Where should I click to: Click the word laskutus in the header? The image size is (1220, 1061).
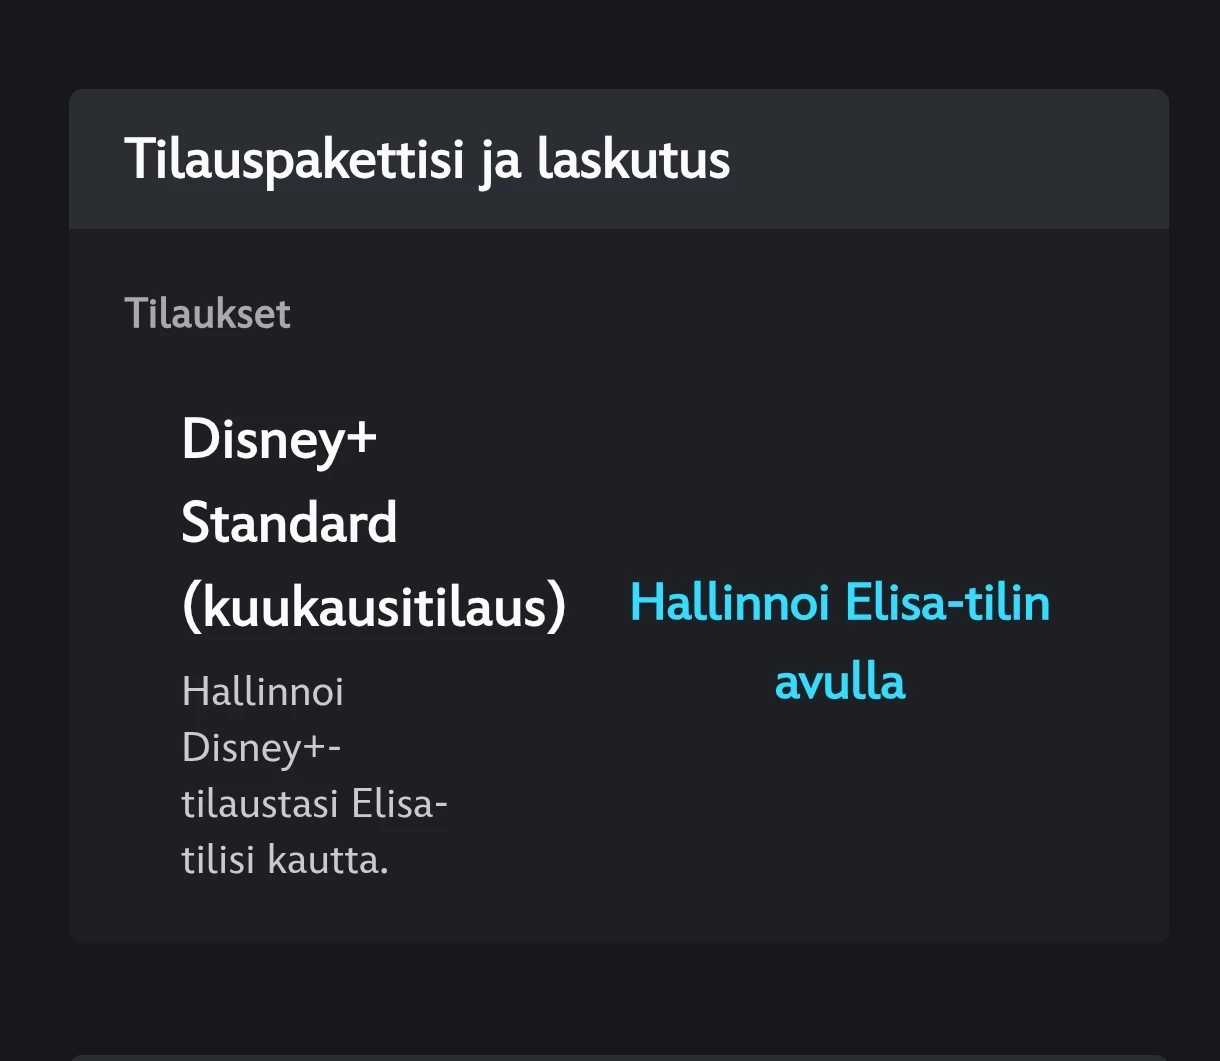coord(633,160)
